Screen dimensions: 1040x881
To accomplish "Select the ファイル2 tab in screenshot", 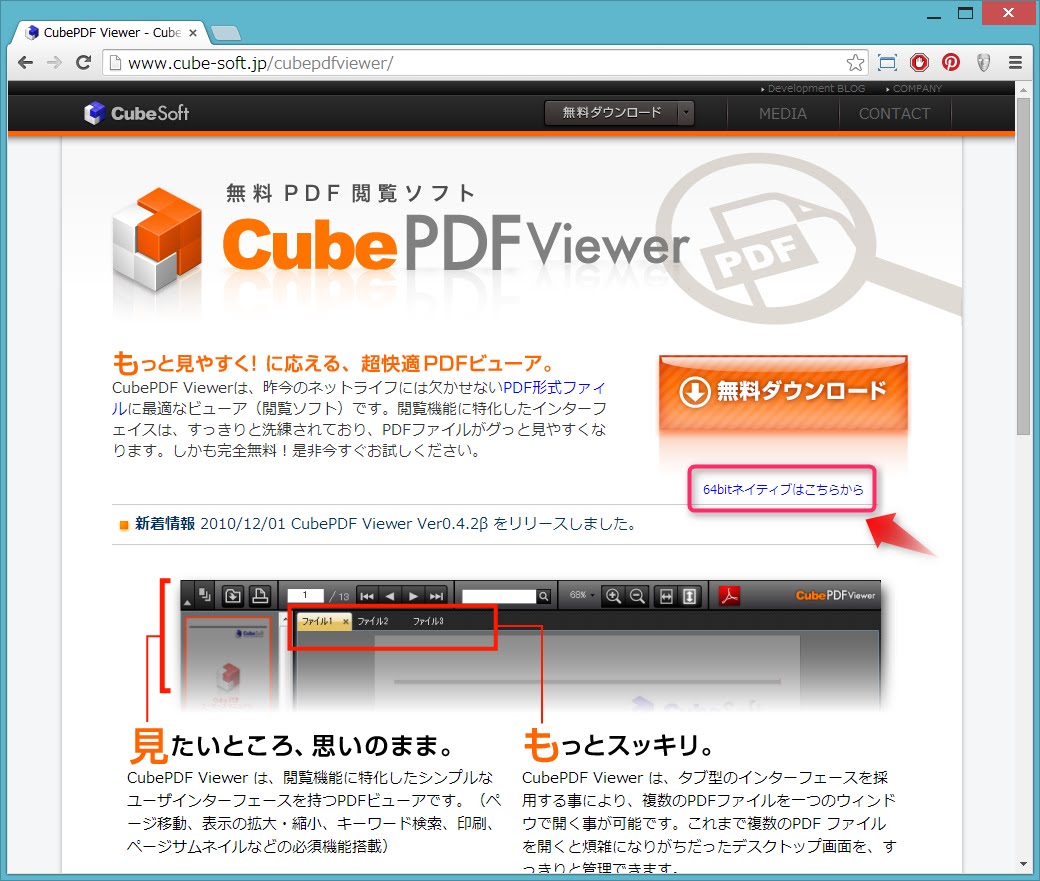I will (373, 621).
